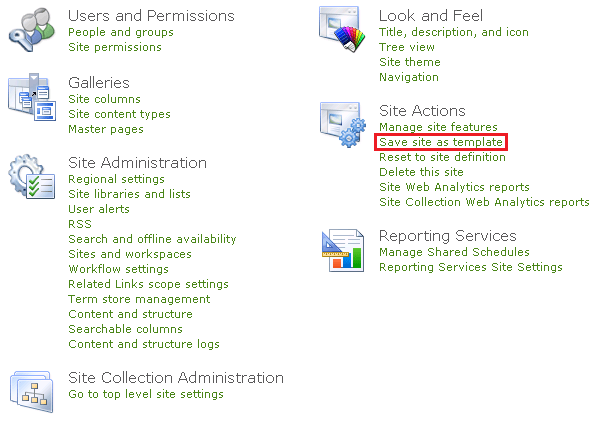Image resolution: width=602 pixels, height=429 pixels.
Task: Open User alerts link
Action: click(99, 209)
